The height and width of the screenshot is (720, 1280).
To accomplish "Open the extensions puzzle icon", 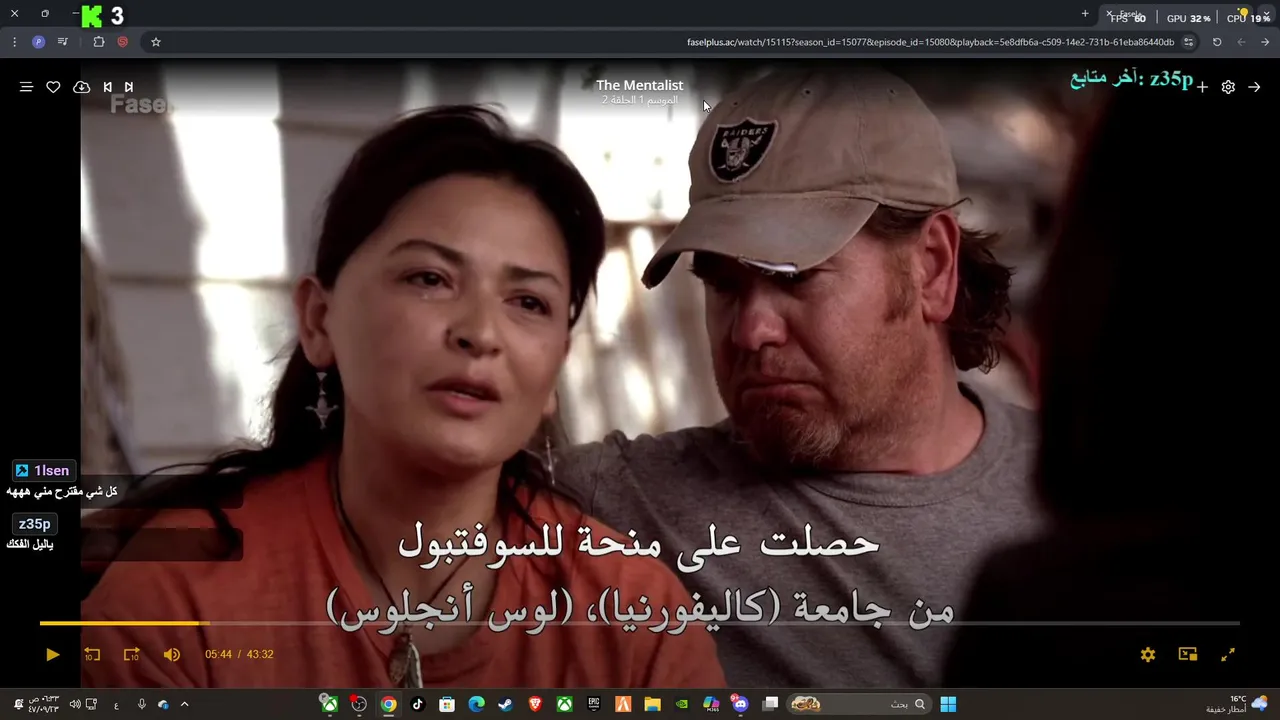I will tap(98, 42).
